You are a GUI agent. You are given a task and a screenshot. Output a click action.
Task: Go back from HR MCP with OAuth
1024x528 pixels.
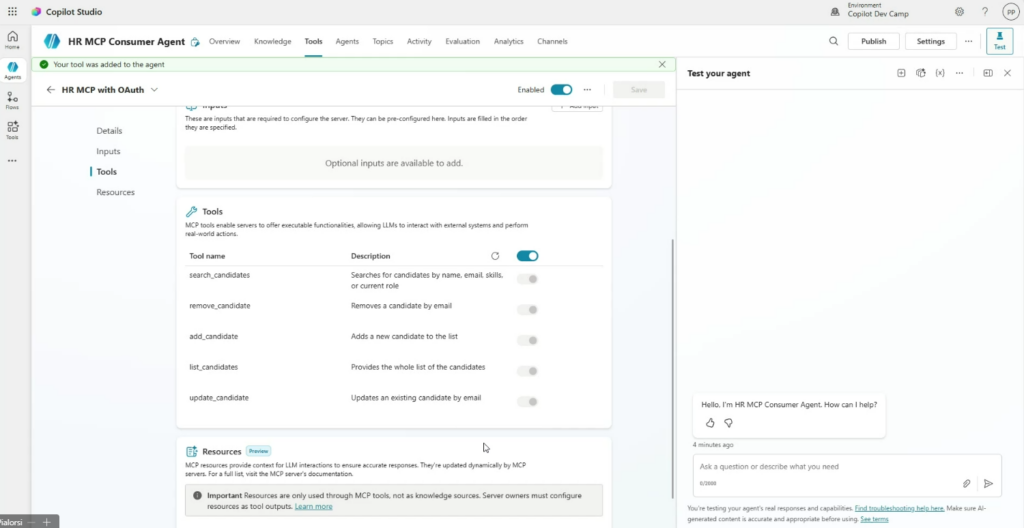(50, 90)
